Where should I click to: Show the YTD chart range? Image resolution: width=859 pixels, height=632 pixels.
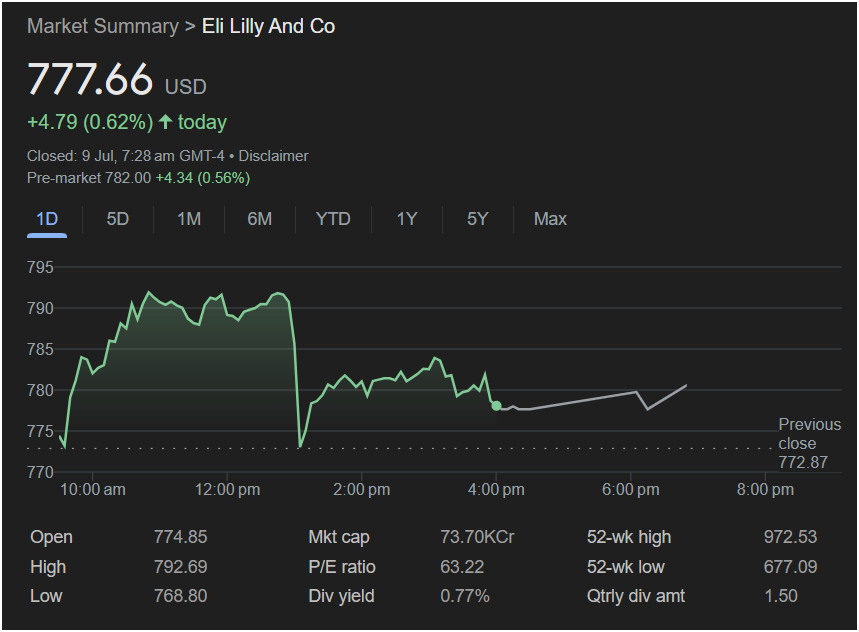pos(333,219)
